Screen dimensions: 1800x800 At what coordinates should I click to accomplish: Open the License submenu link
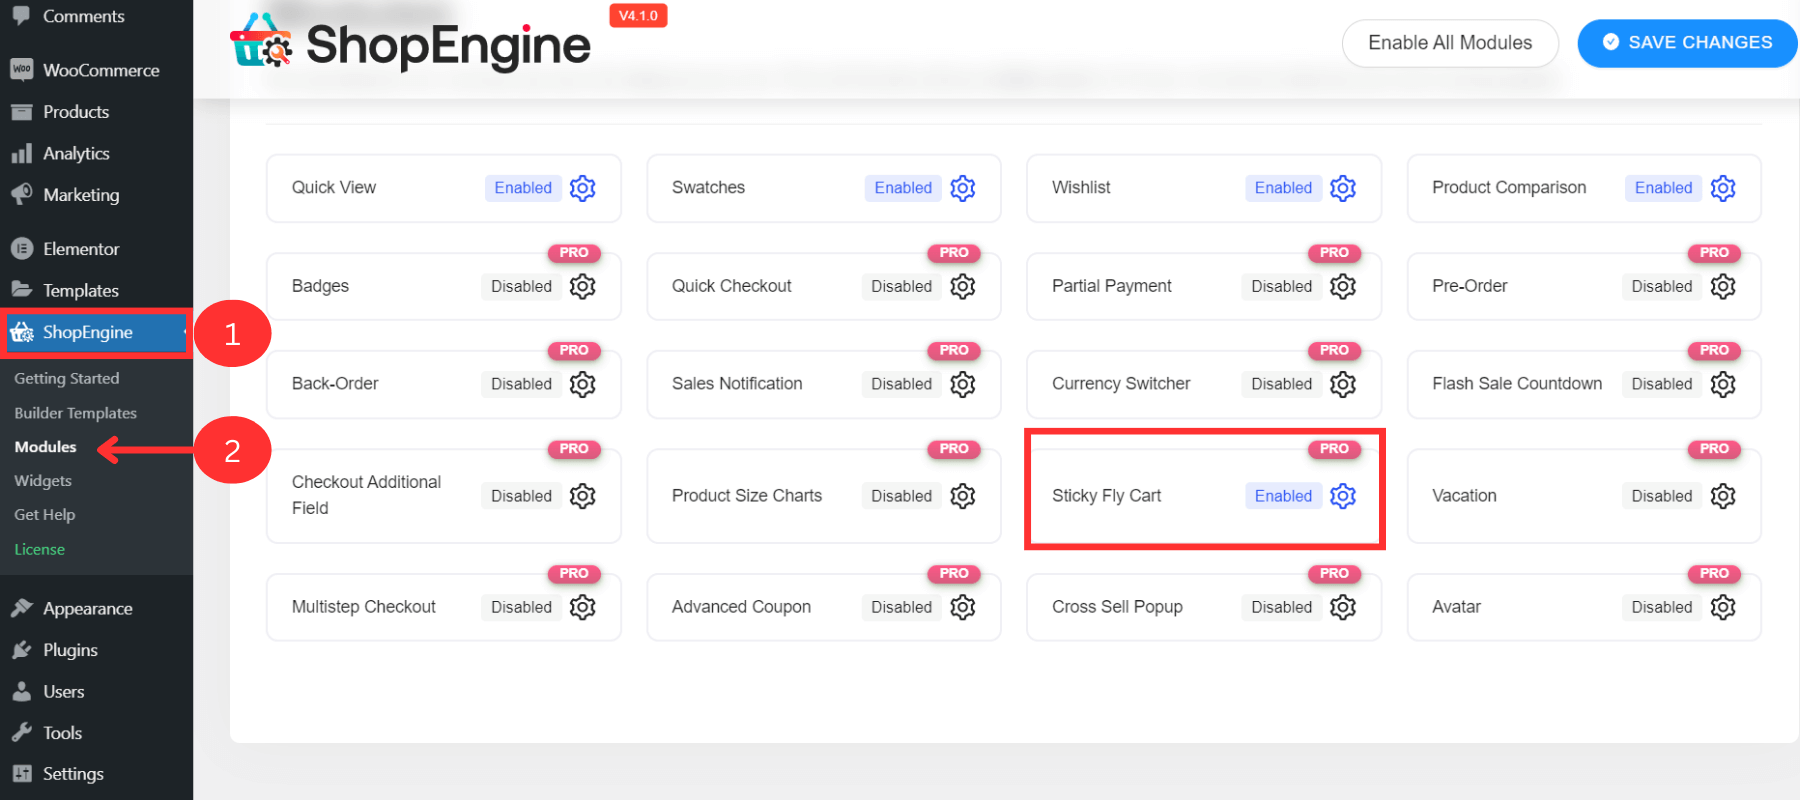pos(39,549)
